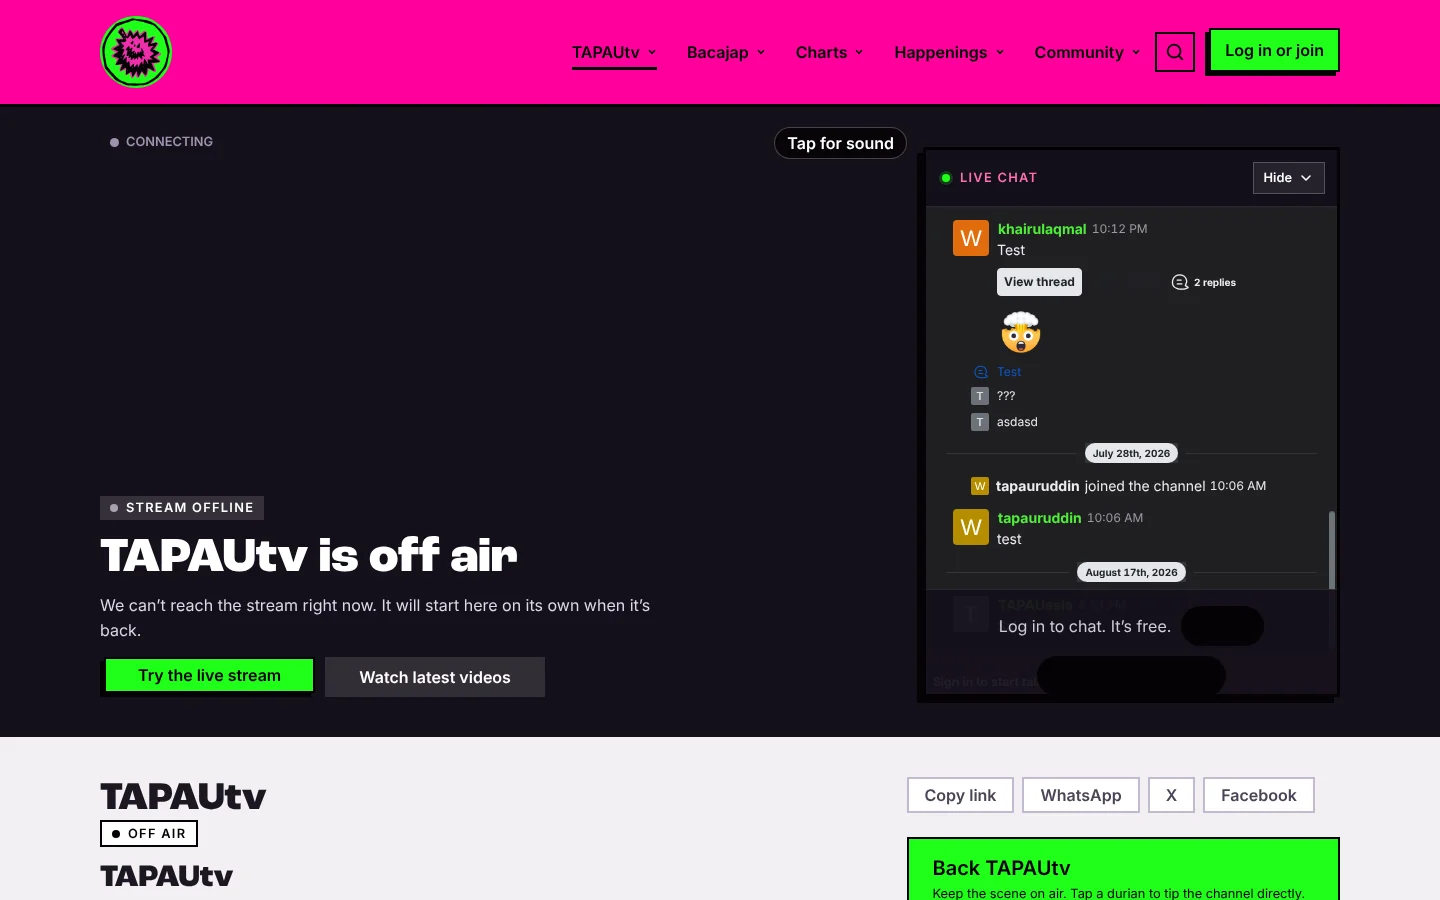Click Try the live stream button

pos(209,675)
